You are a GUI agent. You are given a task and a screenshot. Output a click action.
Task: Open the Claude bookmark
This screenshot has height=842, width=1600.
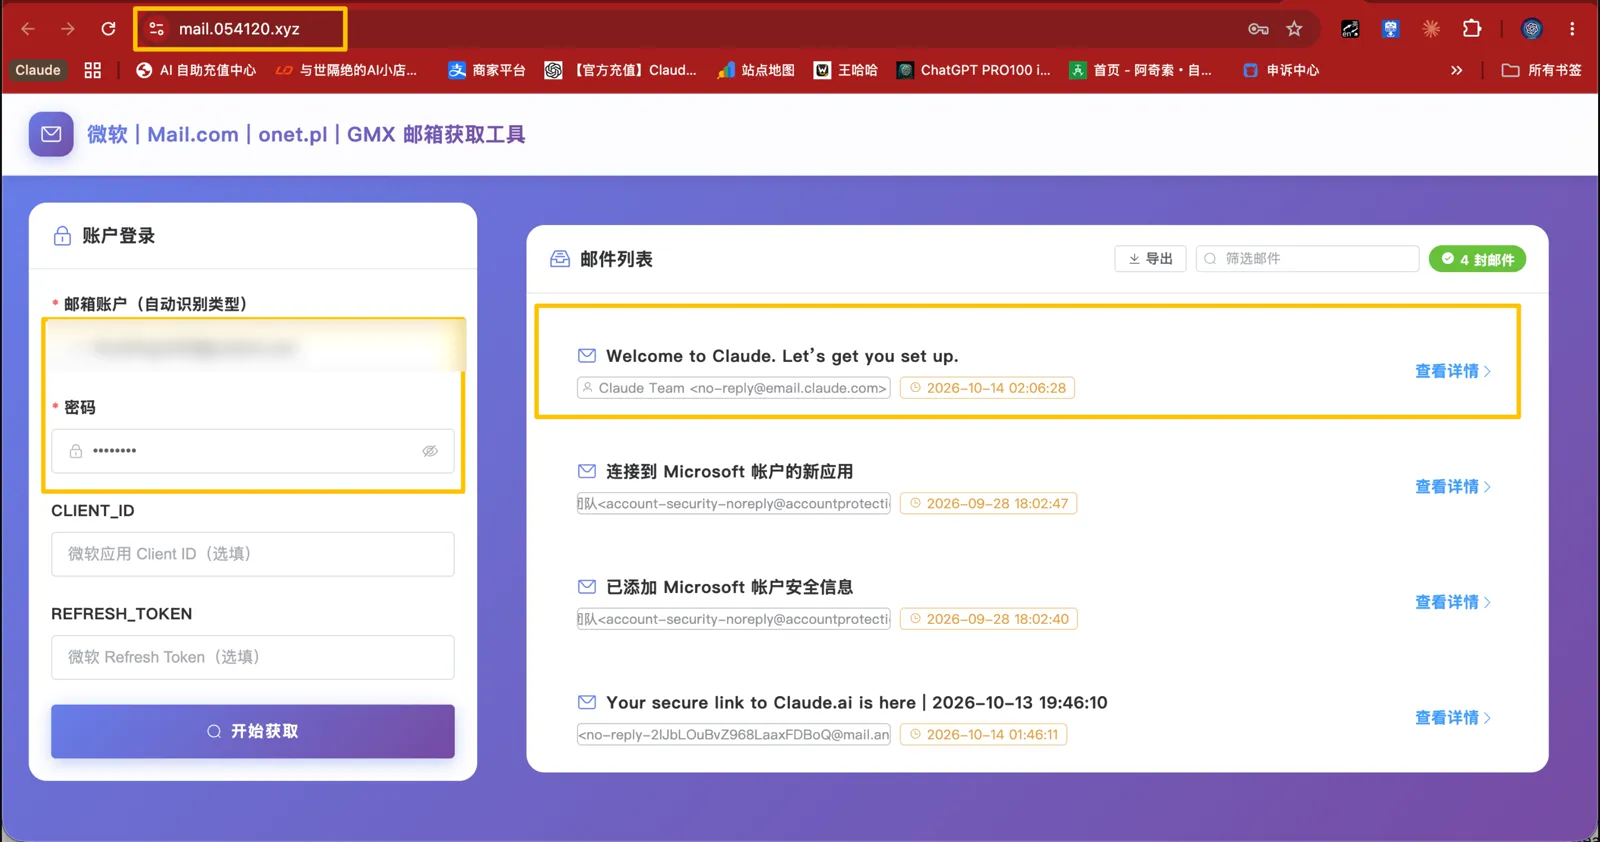click(x=38, y=70)
